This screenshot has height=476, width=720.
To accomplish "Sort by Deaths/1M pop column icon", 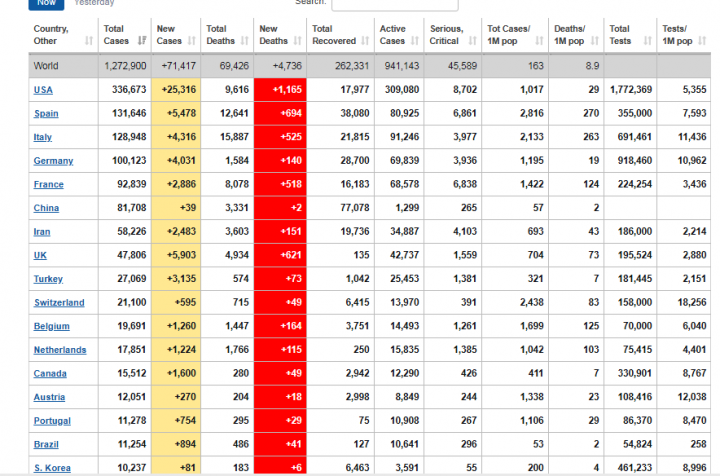I will 595,41.
